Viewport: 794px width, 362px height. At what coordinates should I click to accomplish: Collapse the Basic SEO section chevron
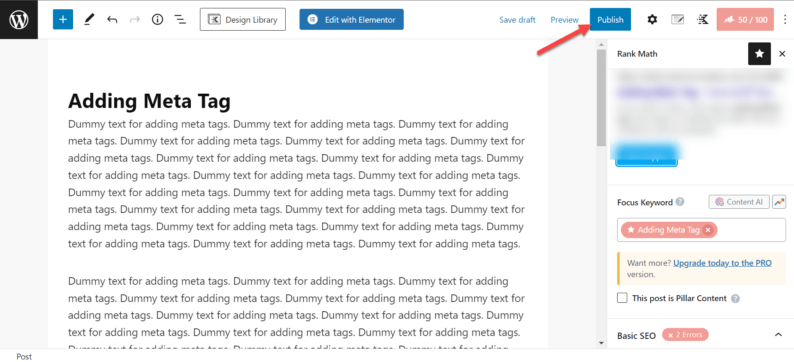tap(778, 335)
